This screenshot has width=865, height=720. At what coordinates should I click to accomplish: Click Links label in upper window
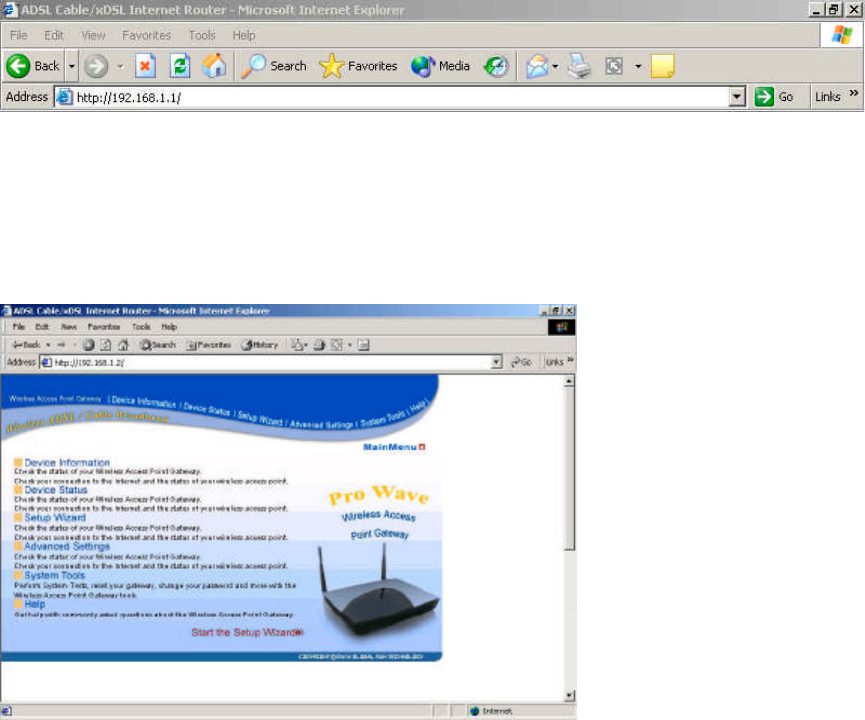(827, 97)
